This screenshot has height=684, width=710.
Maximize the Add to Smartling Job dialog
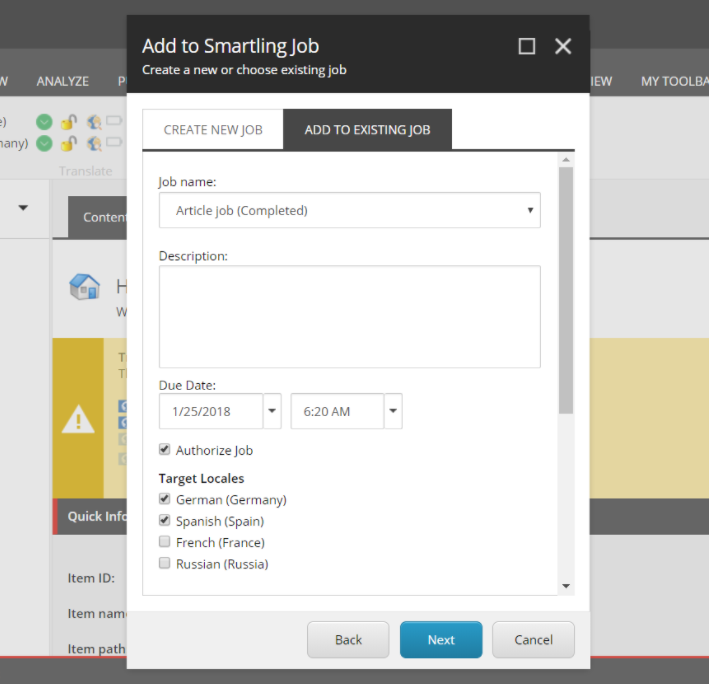pyautogui.click(x=527, y=46)
